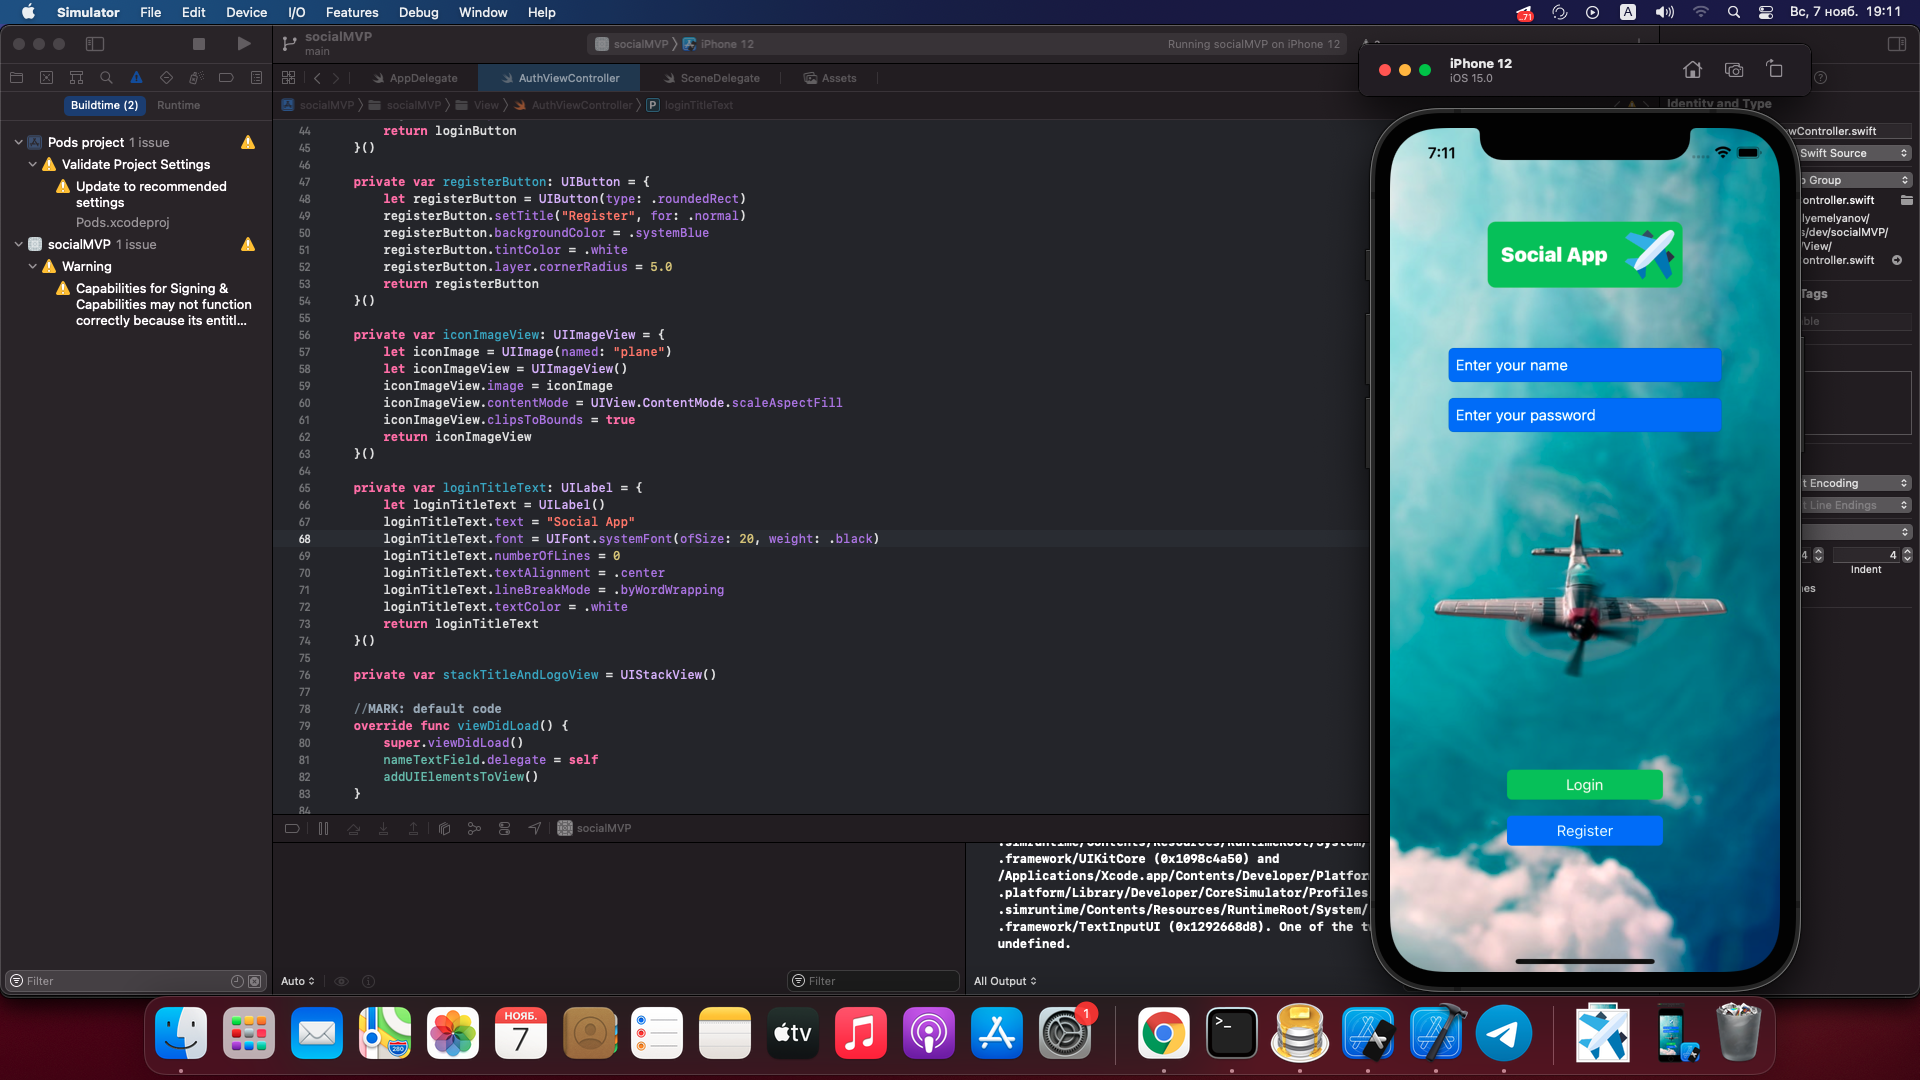Select 'Update to recommended settings' issue
This screenshot has height=1080, width=1920.
point(151,194)
